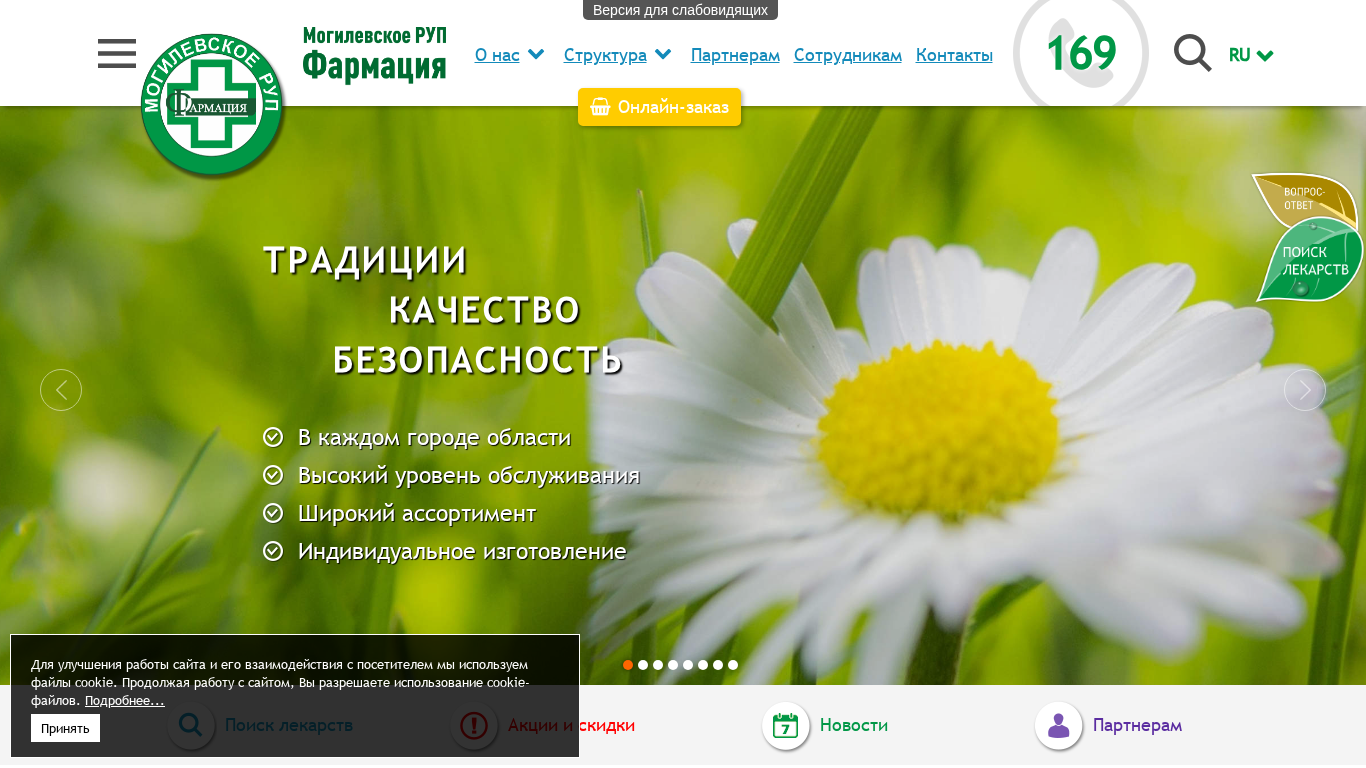The image size is (1366, 768).
Task: Open the Поиск лекарств leaf badge
Action: 1311,260
